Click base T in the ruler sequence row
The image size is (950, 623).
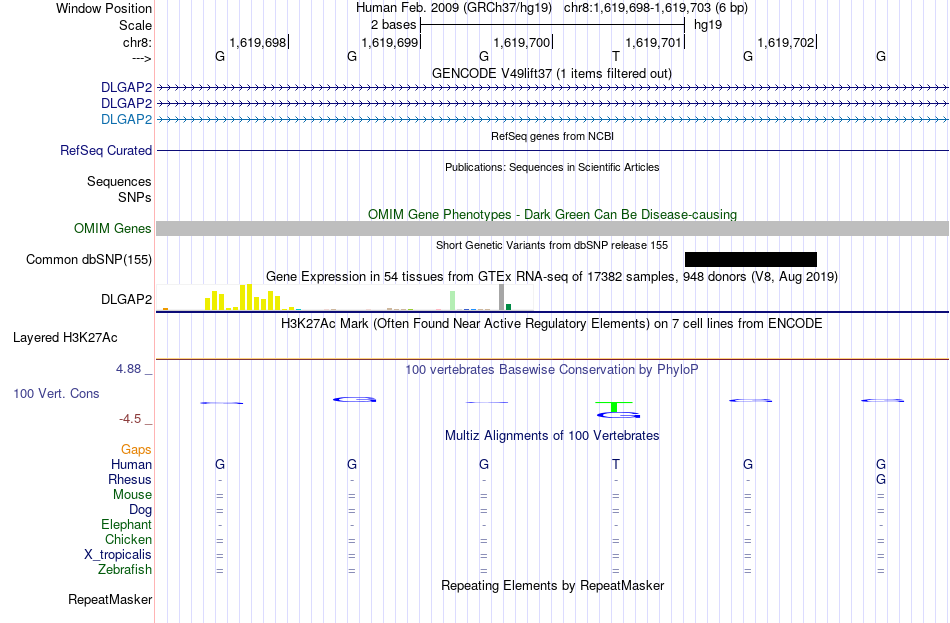(x=616, y=56)
